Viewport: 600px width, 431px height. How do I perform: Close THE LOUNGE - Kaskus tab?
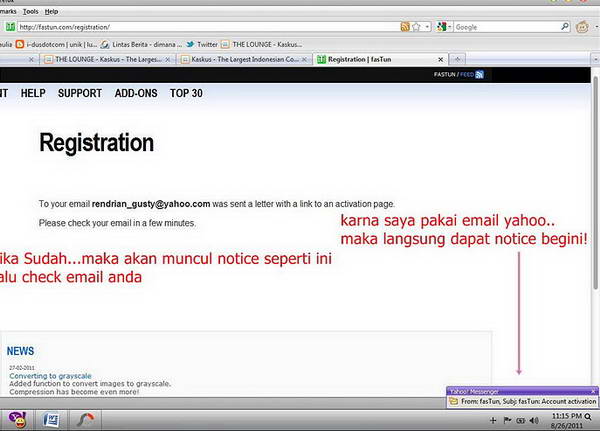168,60
